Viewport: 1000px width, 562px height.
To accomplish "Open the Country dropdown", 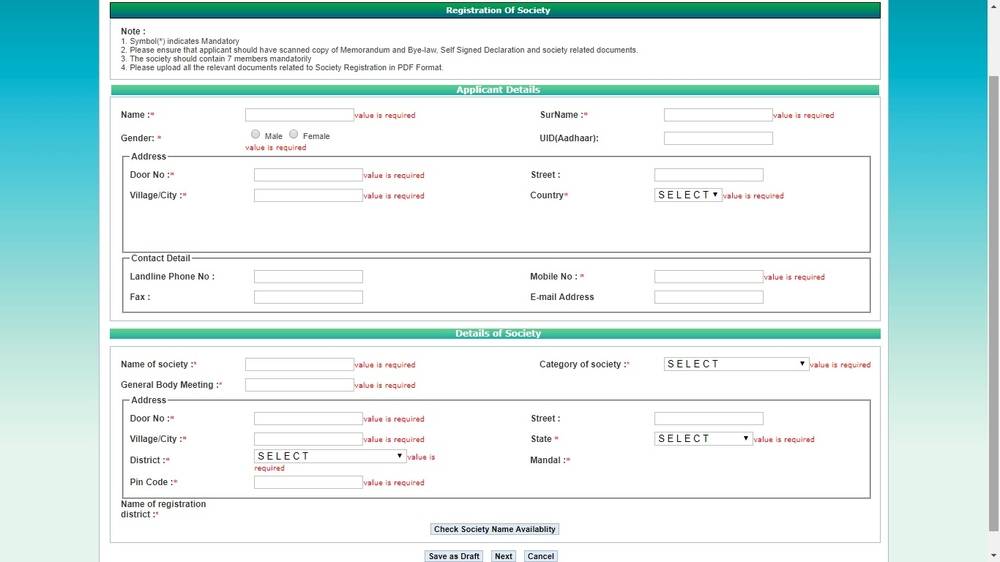I will (x=688, y=195).
